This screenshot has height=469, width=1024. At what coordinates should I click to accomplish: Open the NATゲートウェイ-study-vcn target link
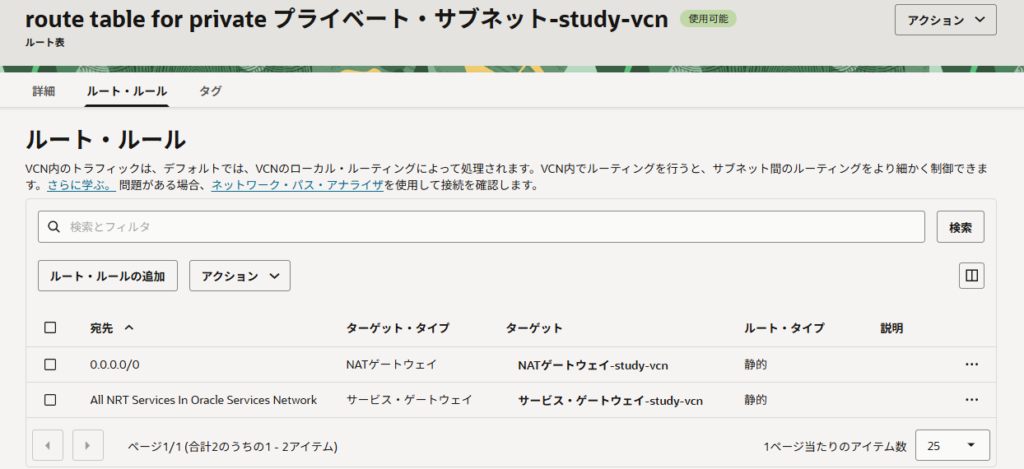coord(592,365)
